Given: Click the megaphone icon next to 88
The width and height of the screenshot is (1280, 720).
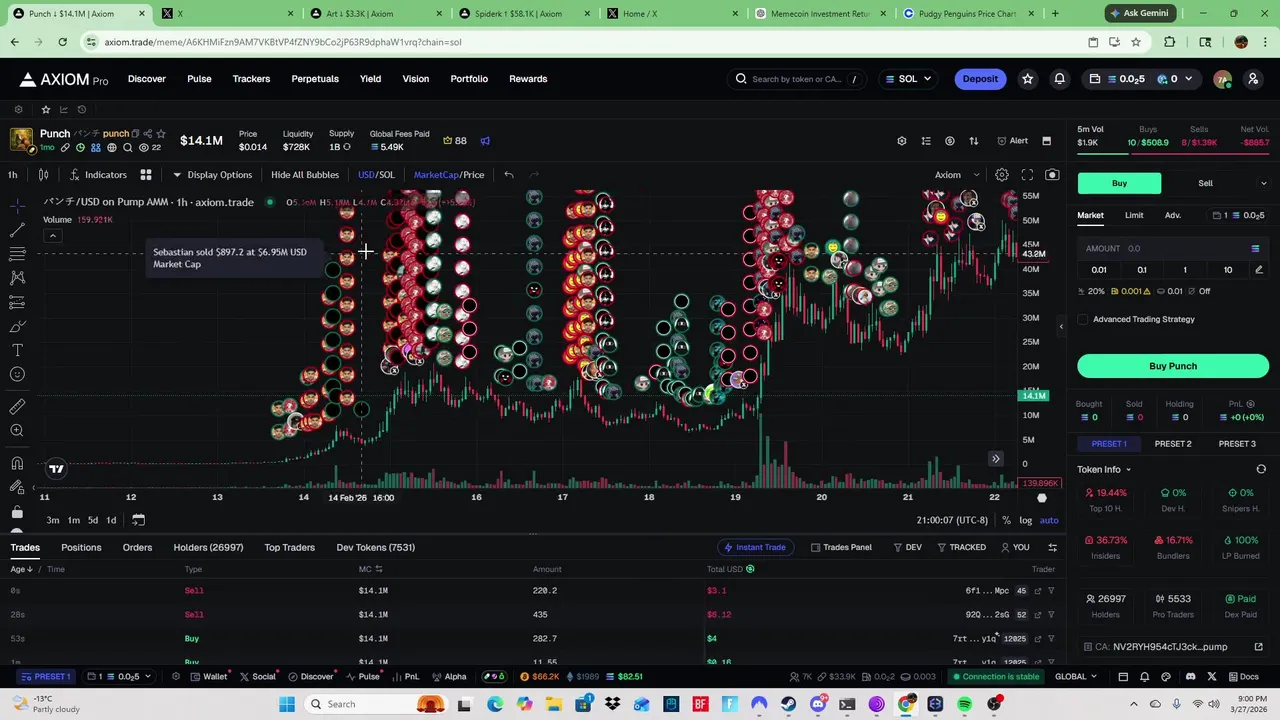Looking at the screenshot, I should tap(485, 141).
